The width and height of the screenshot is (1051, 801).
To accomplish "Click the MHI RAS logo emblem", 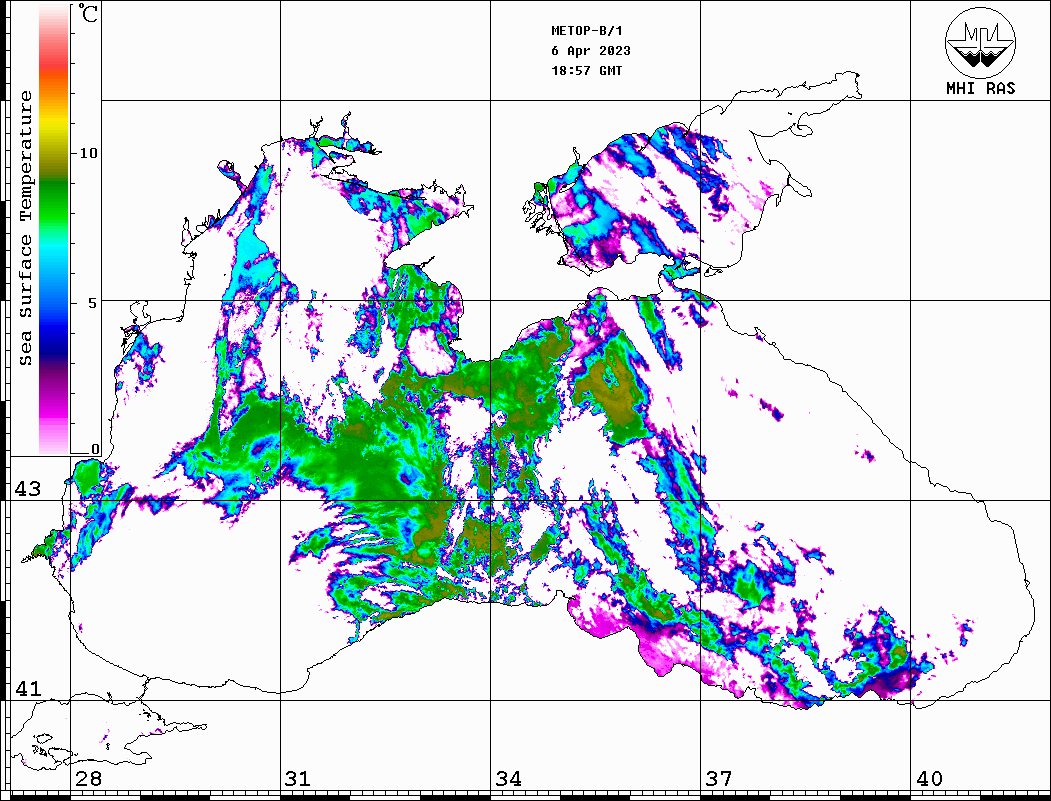I will point(980,42).
